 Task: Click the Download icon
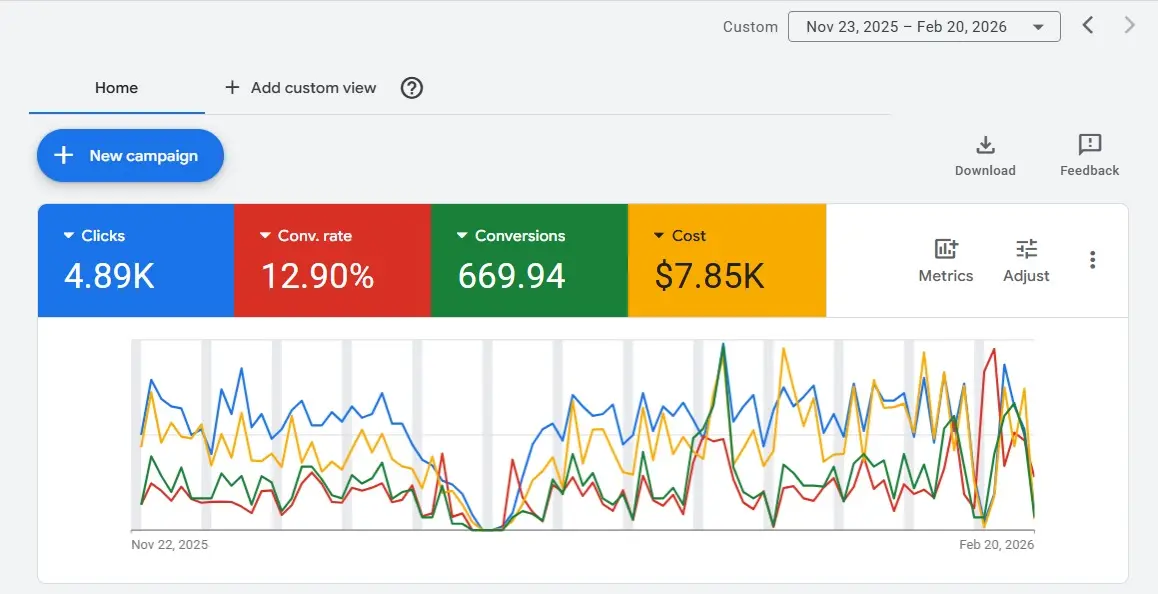pyautogui.click(x=985, y=146)
